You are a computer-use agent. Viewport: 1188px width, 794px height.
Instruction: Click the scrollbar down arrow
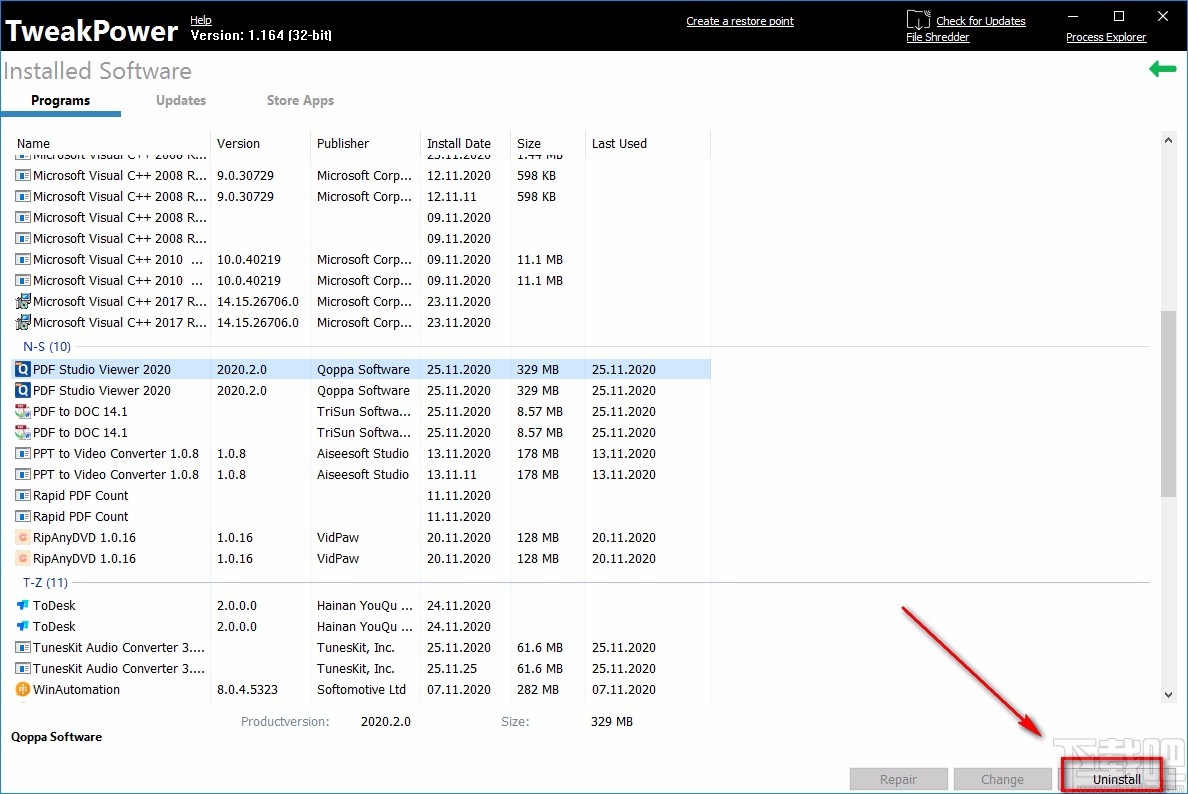1168,695
